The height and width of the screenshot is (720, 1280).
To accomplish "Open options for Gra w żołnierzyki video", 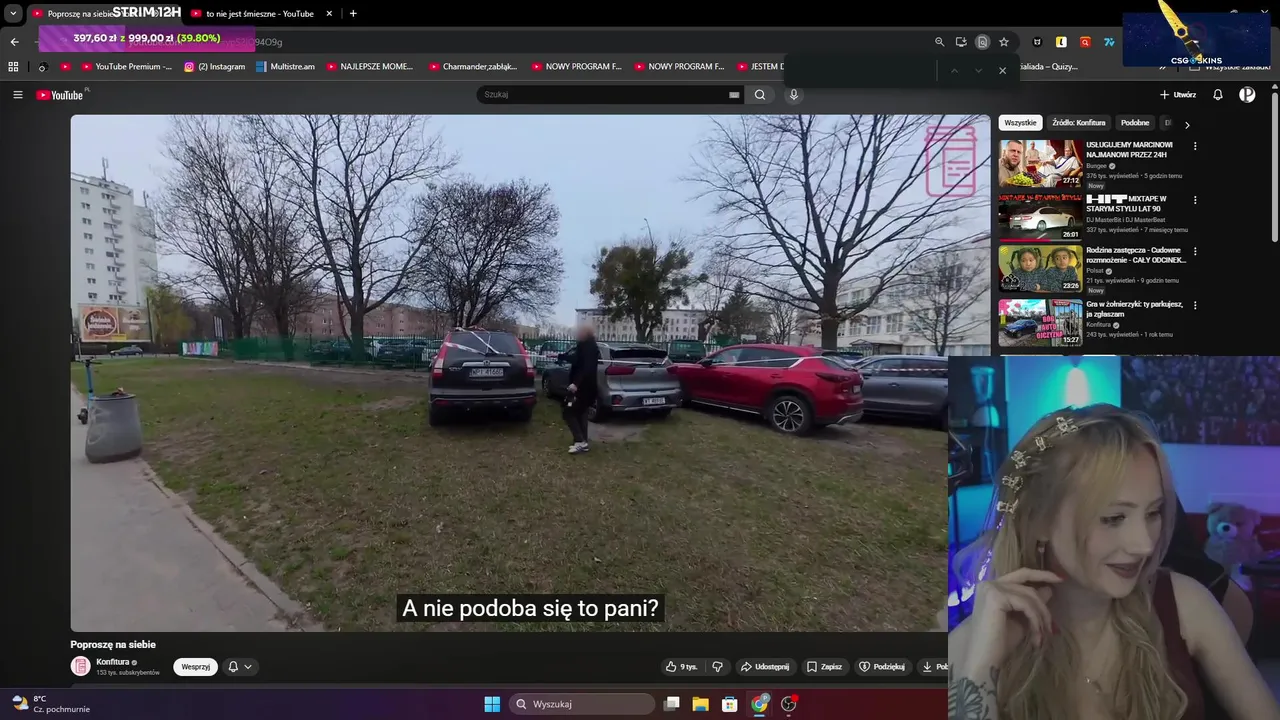I will tap(1195, 305).
